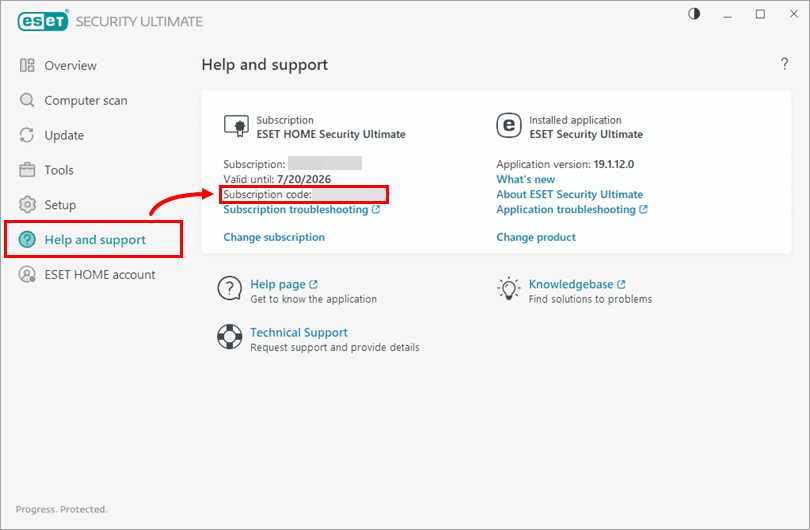Click the Knowledgebase light bulb icon

(x=508, y=289)
